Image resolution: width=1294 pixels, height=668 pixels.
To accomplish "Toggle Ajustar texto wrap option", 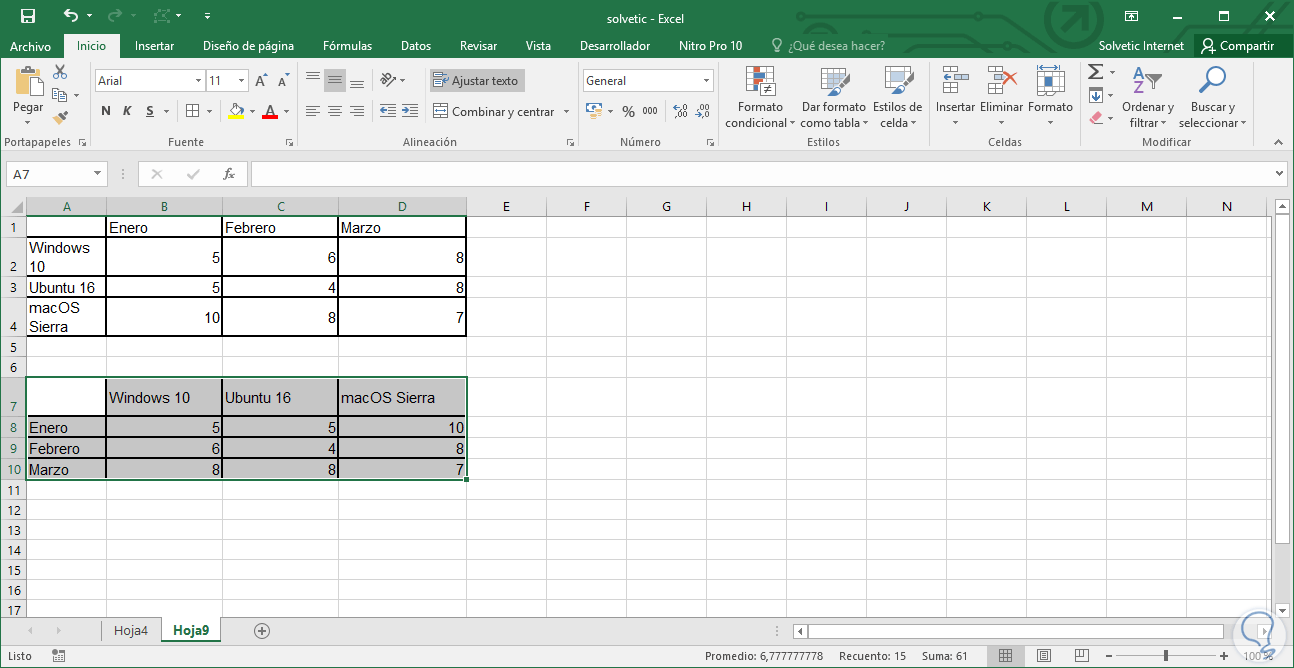I will point(477,81).
